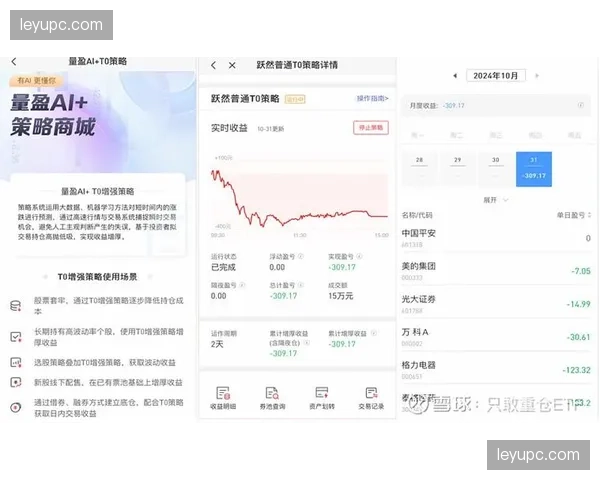Open the 中国平安 row
Screen dimensions: 600x480
496,238
